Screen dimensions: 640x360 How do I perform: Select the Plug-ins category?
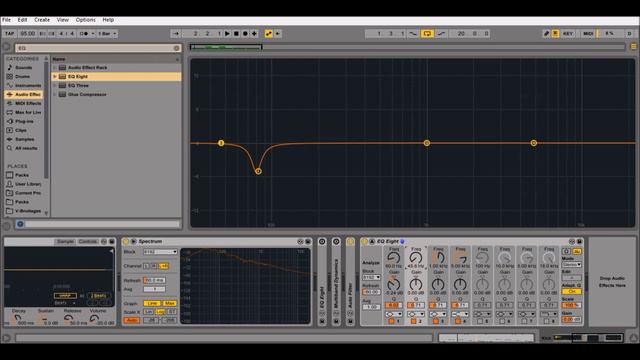pyautogui.click(x=24, y=121)
